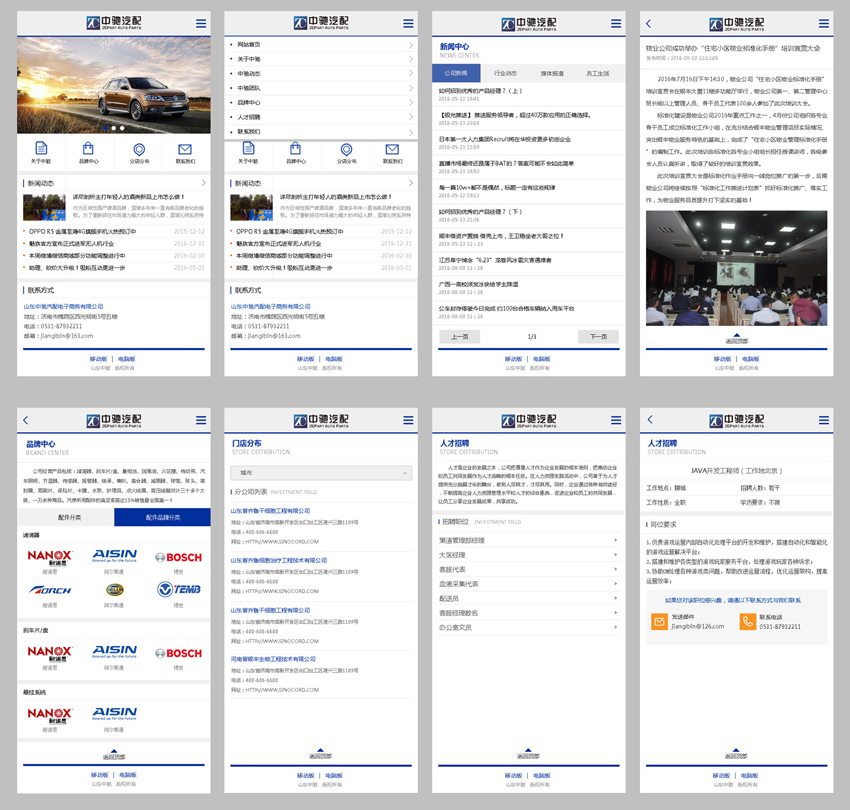Expand the 办公室文员 job listing

click(529, 627)
